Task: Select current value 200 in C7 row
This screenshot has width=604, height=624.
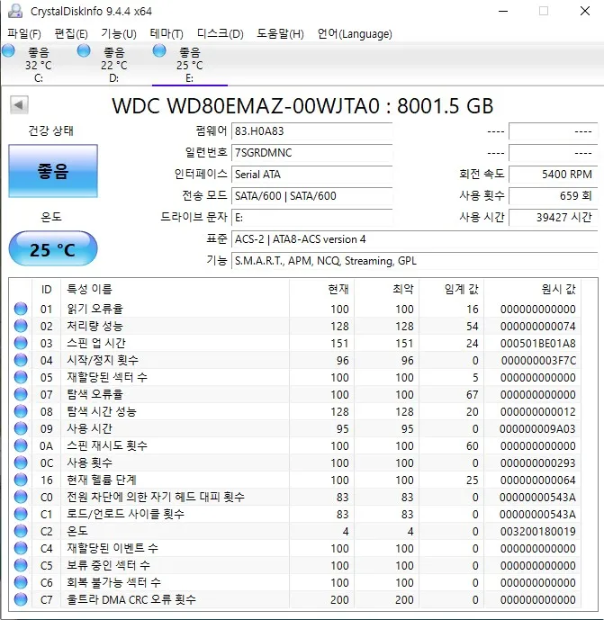Action: coord(339,600)
